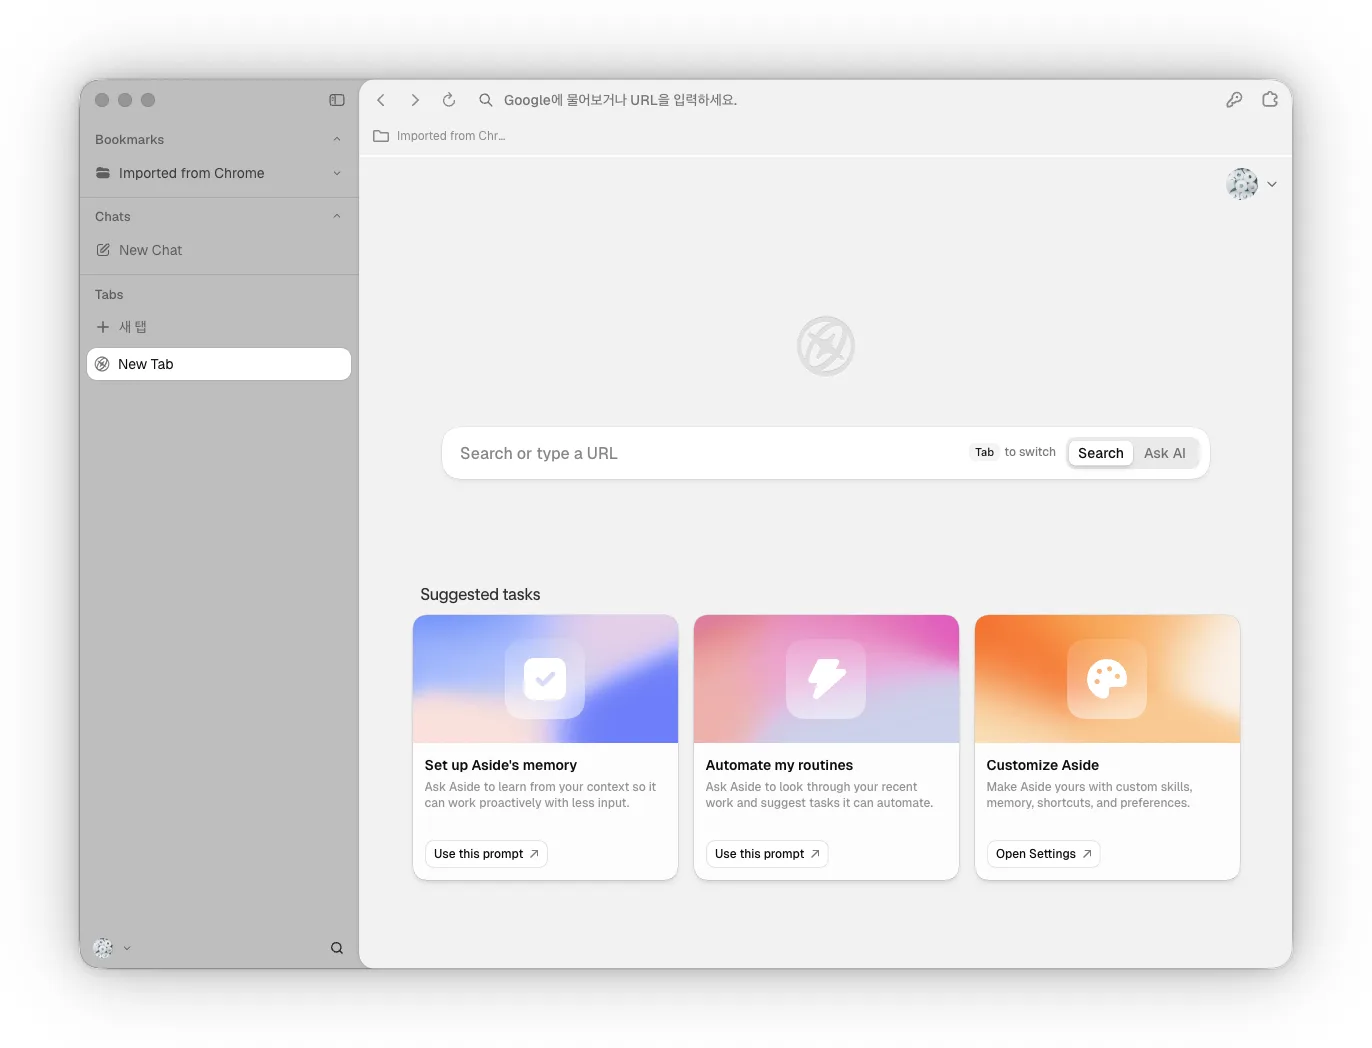Click the Chats section header
The width and height of the screenshot is (1372, 1048).
[x=113, y=217]
